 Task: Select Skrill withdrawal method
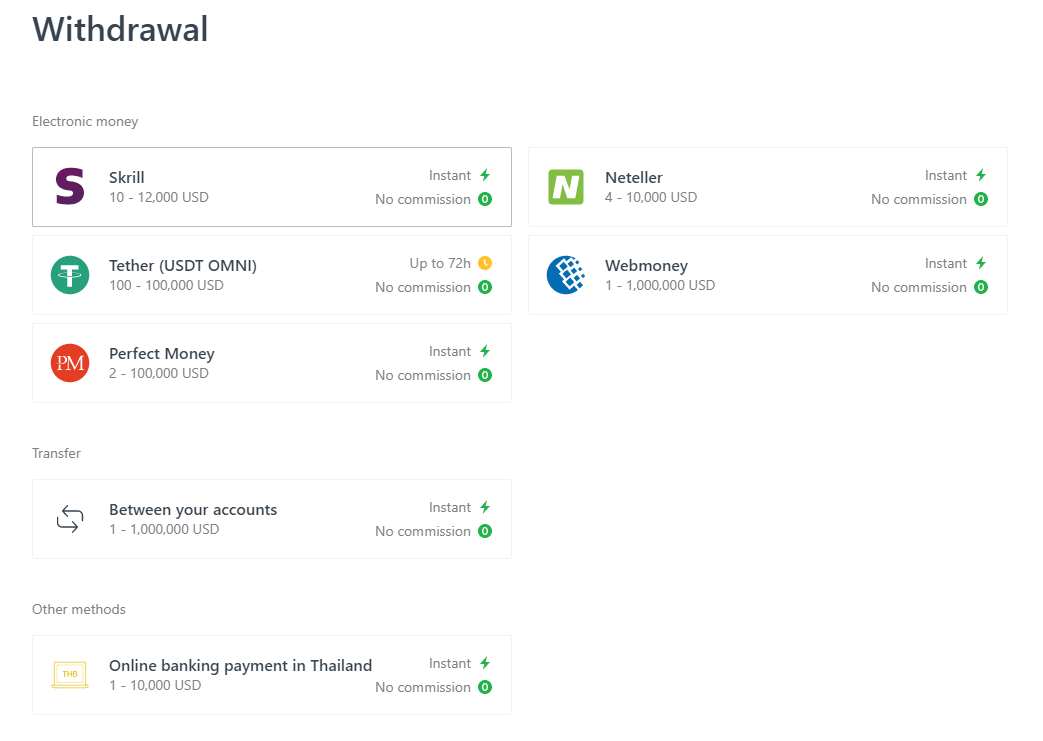[271, 187]
